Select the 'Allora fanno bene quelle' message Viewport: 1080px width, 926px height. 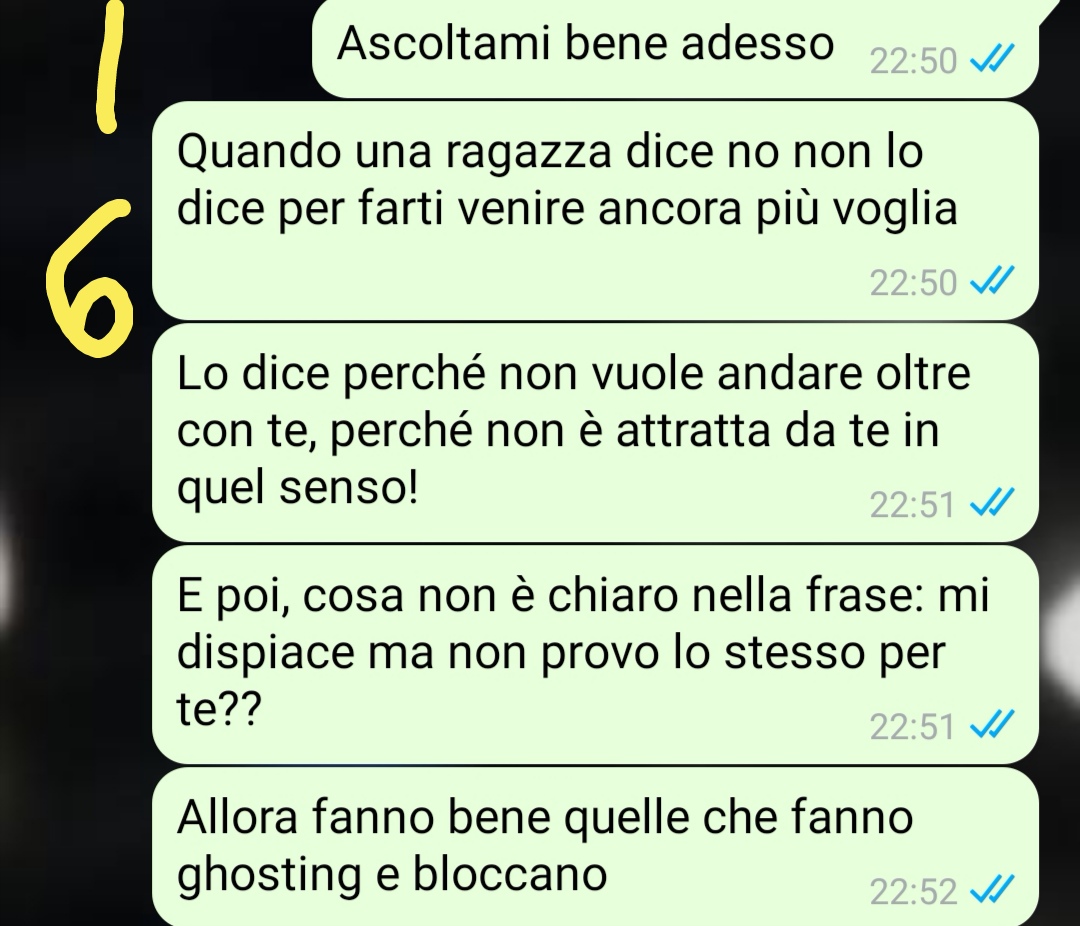tap(595, 847)
